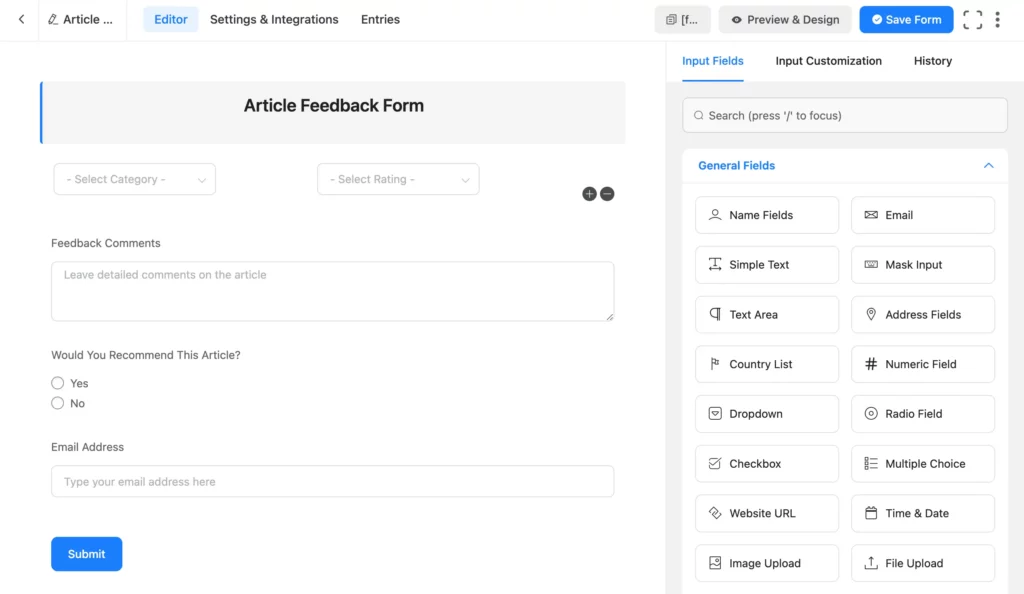The height and width of the screenshot is (594, 1024).
Task: Collapse the General Fields section
Action: [988, 165]
